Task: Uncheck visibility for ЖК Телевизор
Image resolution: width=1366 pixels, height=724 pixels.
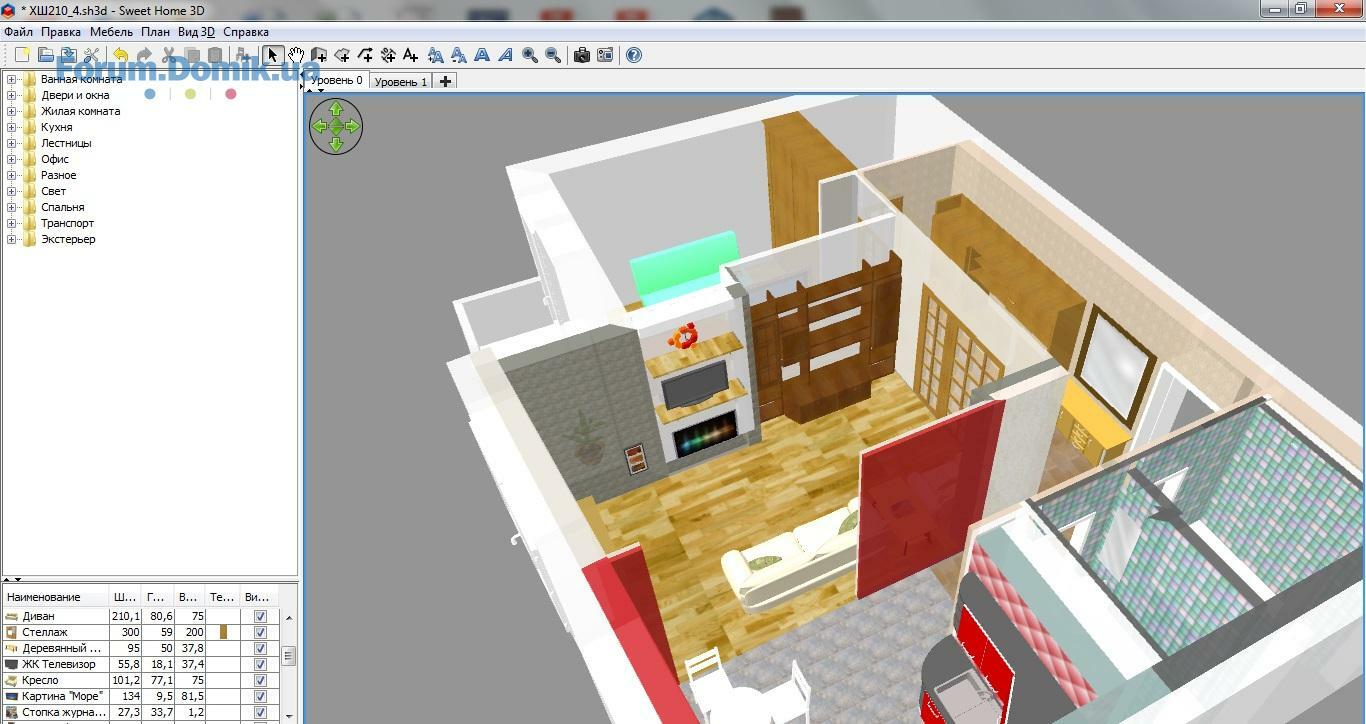Action: click(x=260, y=665)
